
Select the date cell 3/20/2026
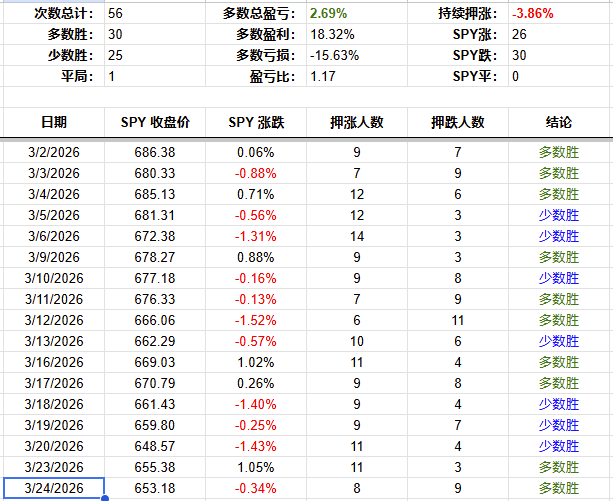click(54, 446)
